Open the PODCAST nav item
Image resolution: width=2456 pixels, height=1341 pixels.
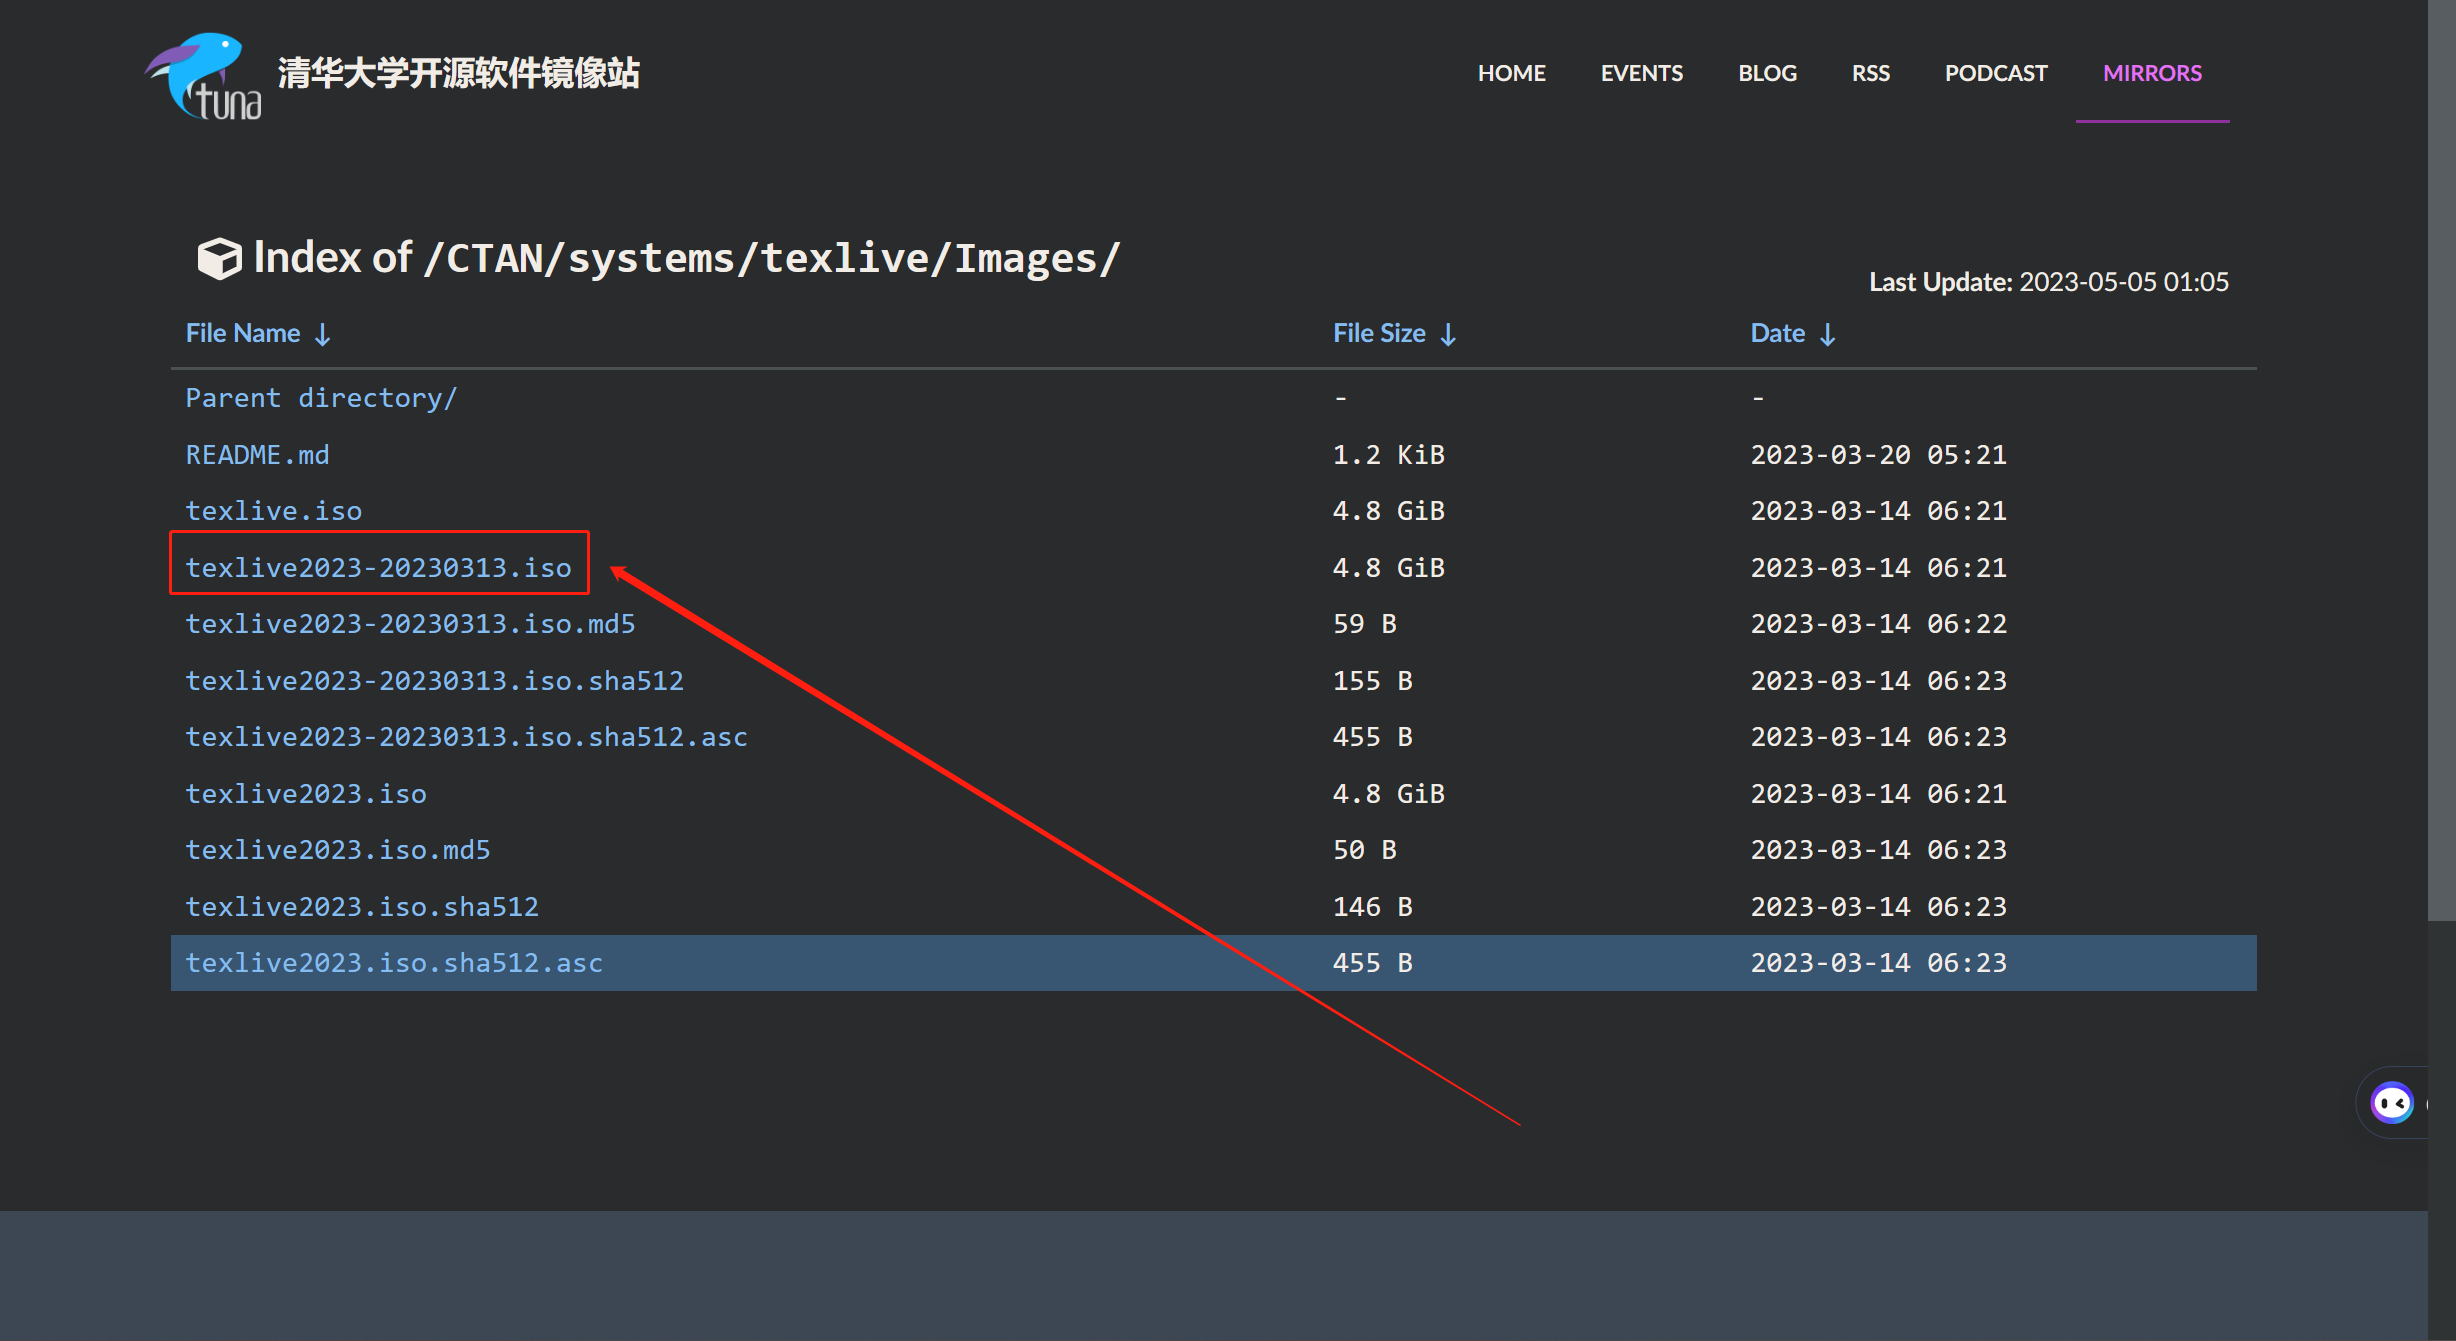1995,73
